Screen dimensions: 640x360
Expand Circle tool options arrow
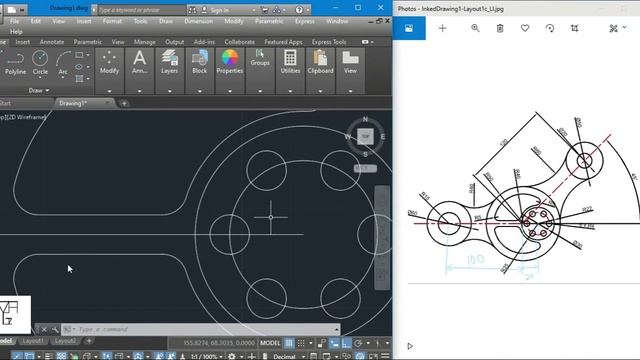point(40,78)
